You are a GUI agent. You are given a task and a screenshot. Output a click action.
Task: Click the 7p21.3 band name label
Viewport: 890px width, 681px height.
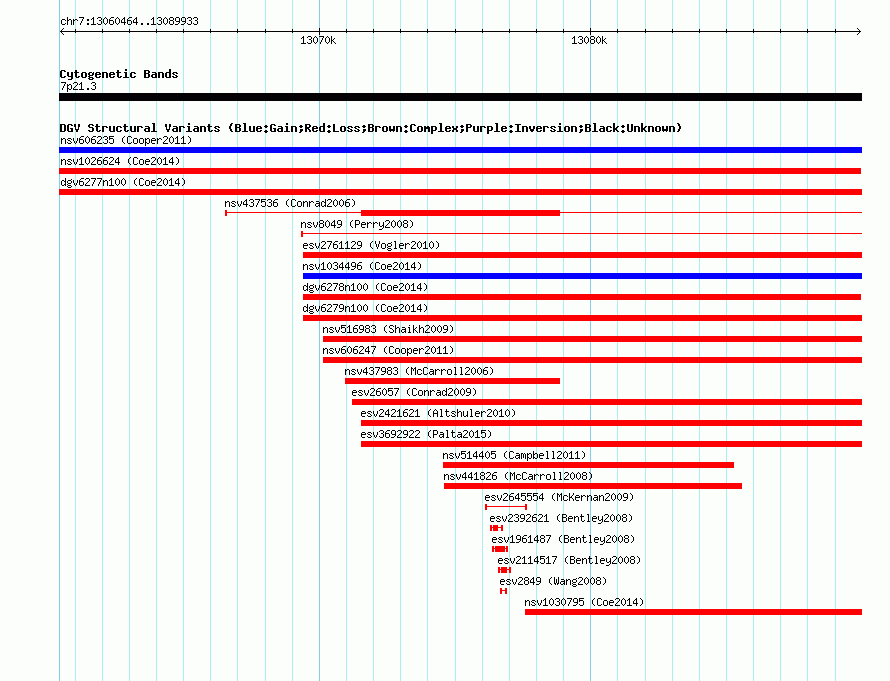pyautogui.click(x=78, y=86)
